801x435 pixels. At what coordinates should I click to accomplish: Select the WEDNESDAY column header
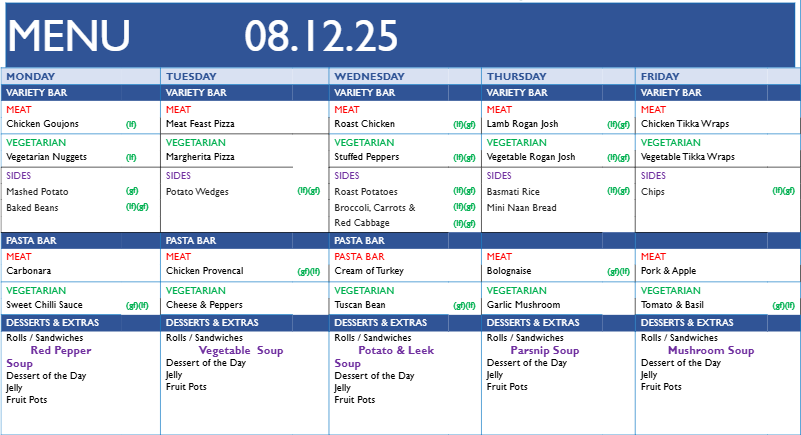point(370,76)
